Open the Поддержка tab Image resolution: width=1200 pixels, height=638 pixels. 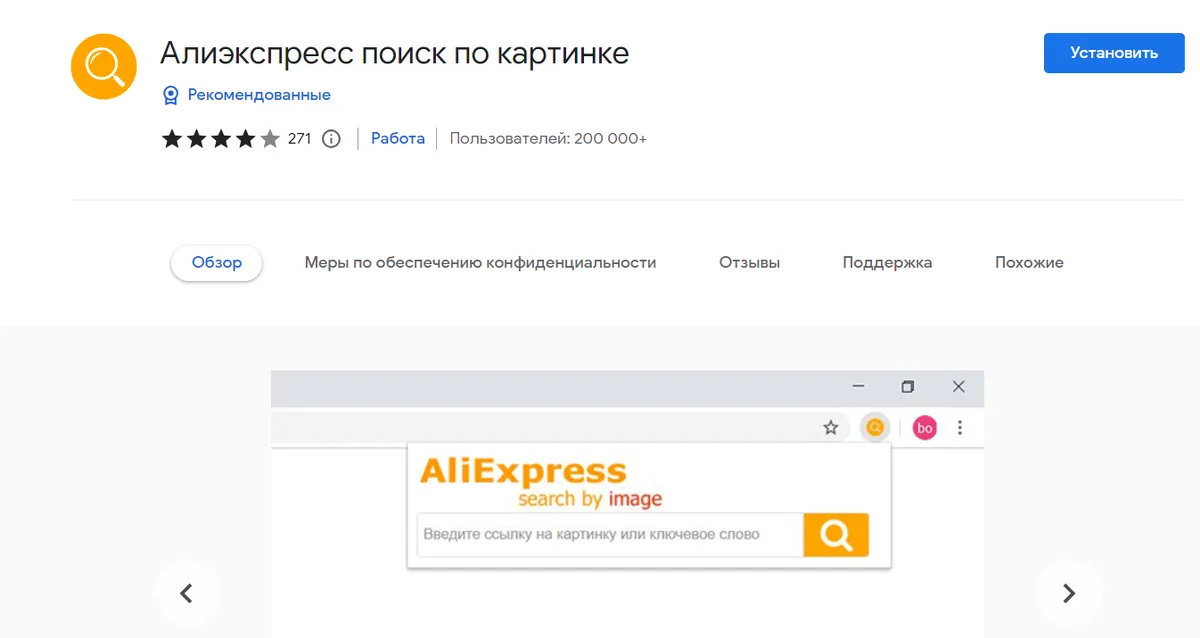(x=887, y=263)
